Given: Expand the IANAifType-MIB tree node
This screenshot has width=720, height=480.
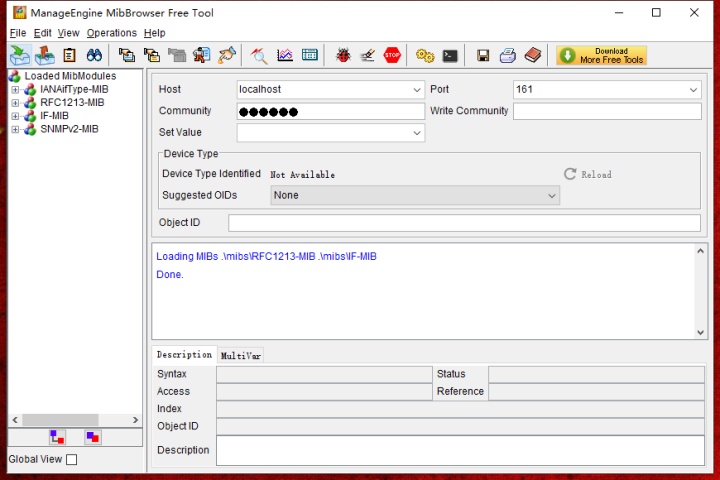Looking at the screenshot, I should click(15, 90).
